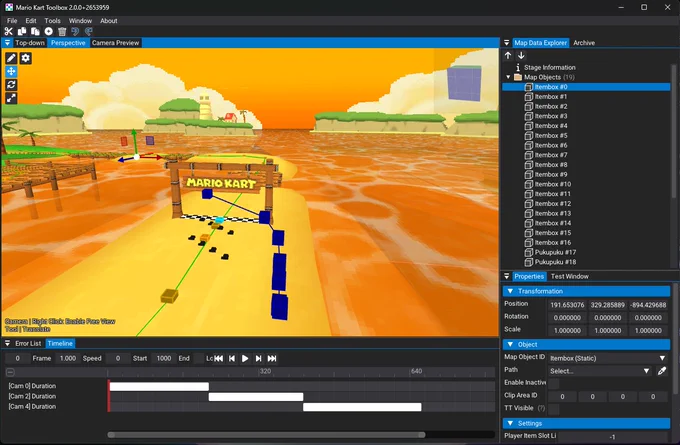Open the viewport panel dropdown arrow
This screenshot has width=680, height=445.
click(7, 43)
